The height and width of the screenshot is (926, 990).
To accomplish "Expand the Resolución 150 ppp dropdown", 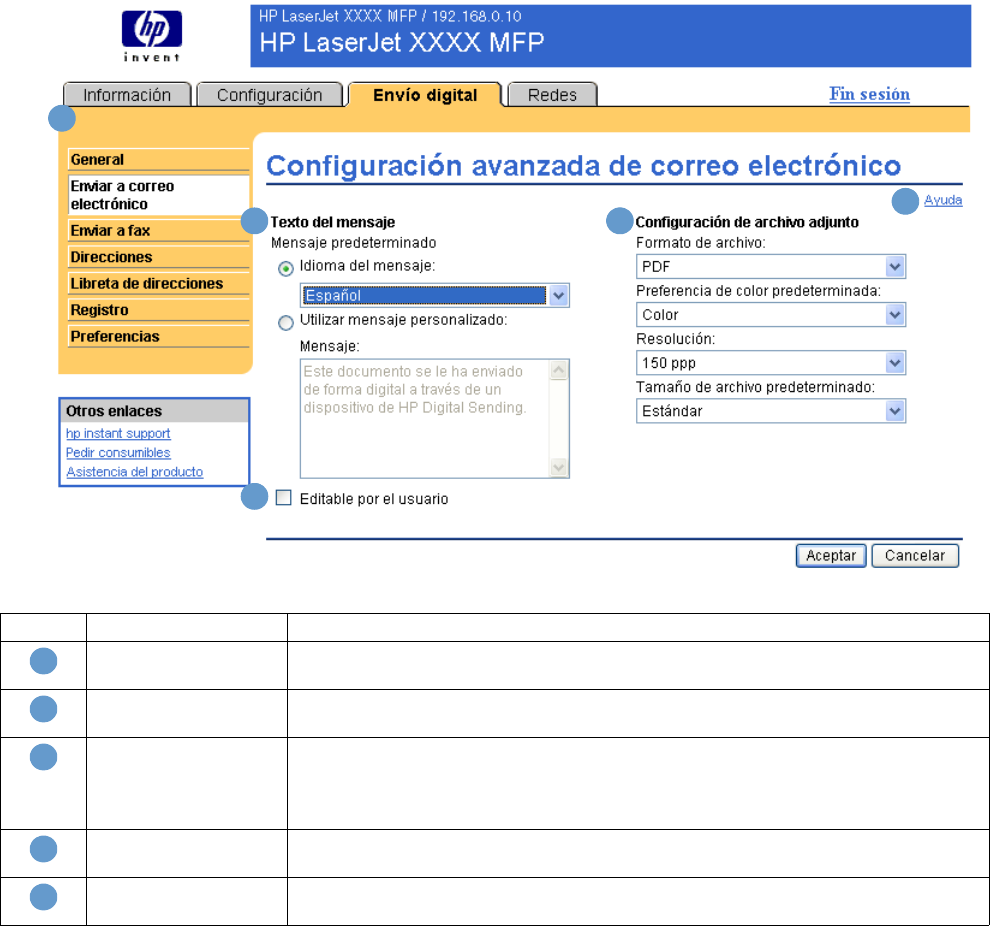I will [771, 362].
